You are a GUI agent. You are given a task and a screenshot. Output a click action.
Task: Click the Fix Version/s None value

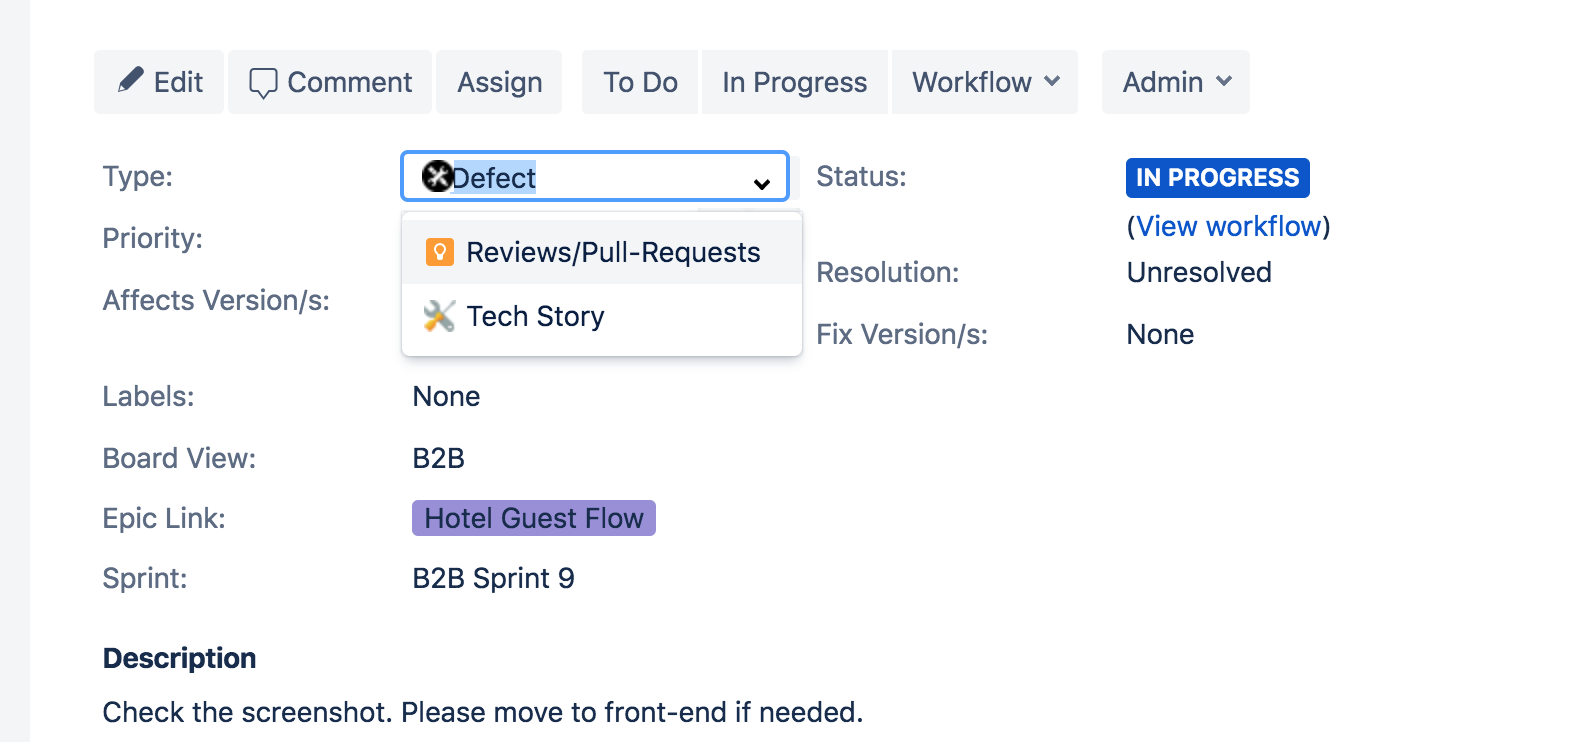pyautogui.click(x=1160, y=334)
